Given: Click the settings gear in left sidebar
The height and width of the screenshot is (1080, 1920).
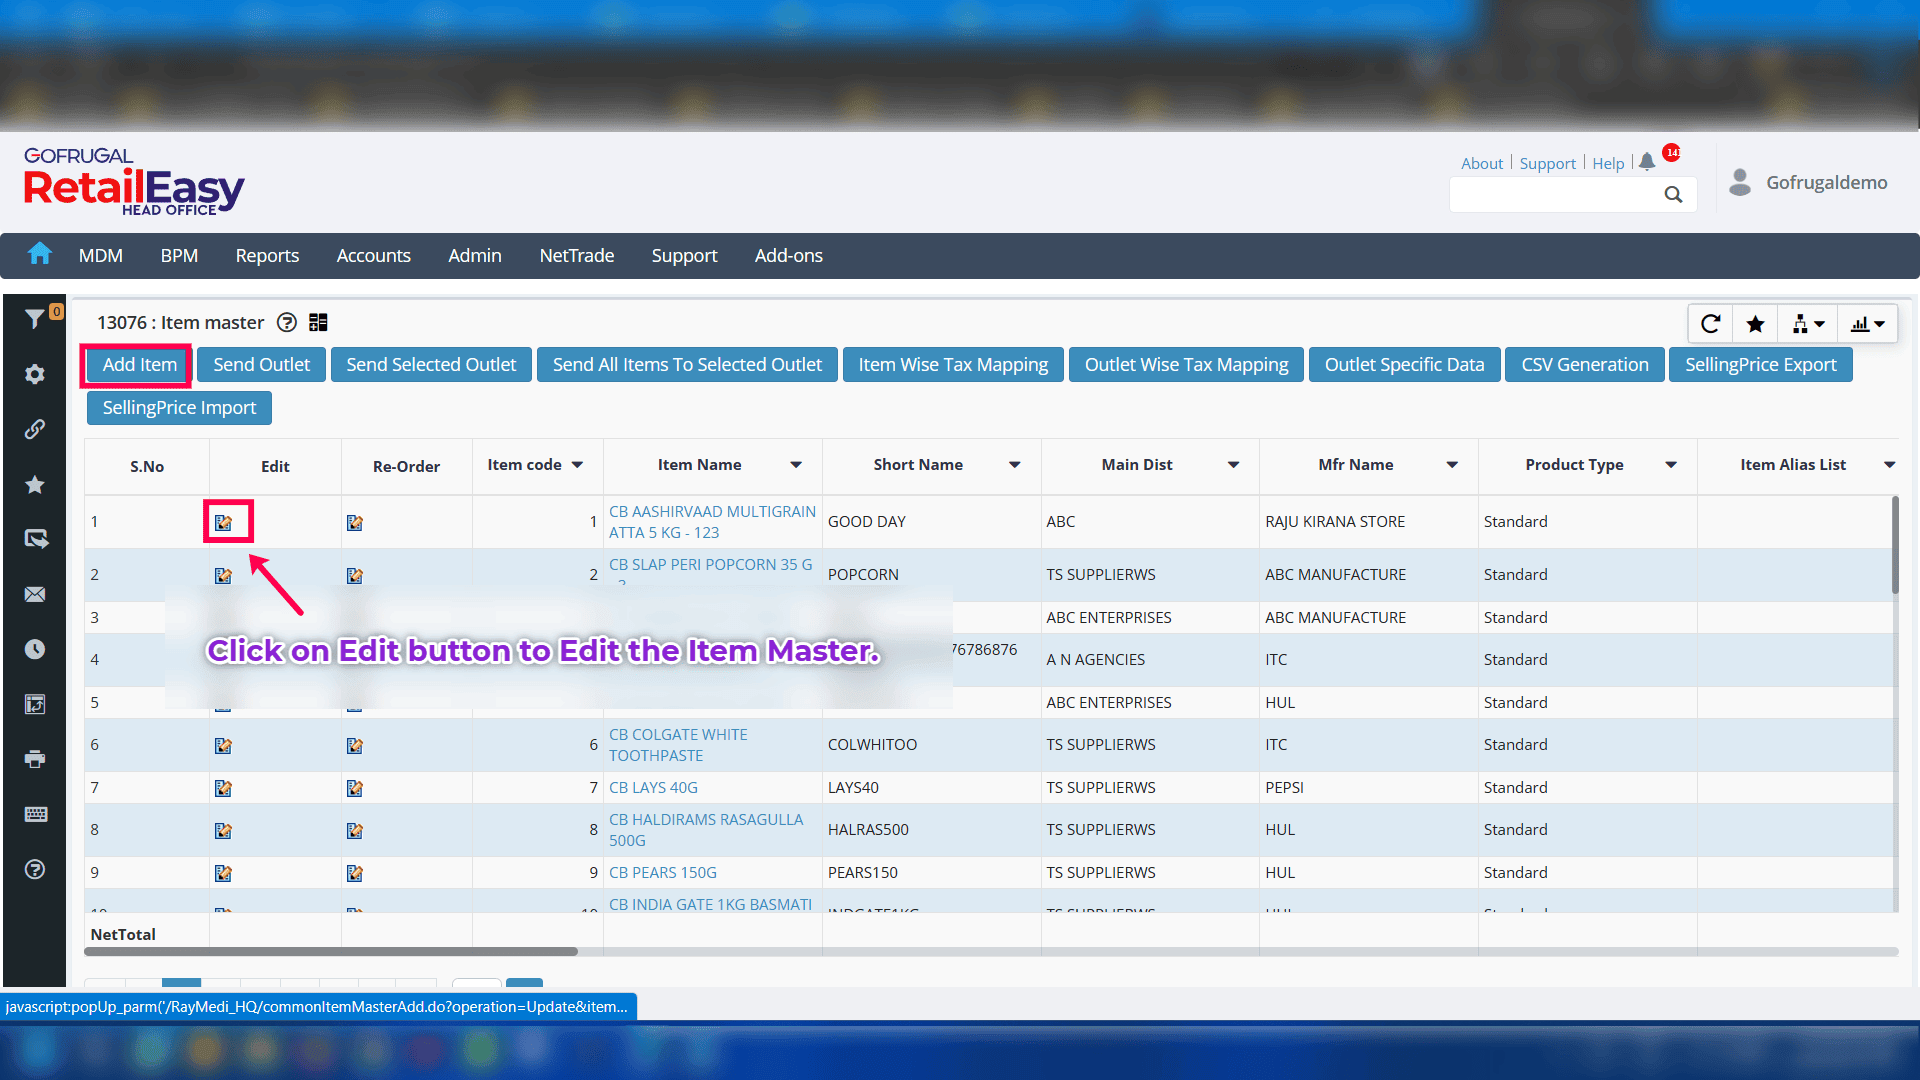Looking at the screenshot, I should (x=35, y=374).
